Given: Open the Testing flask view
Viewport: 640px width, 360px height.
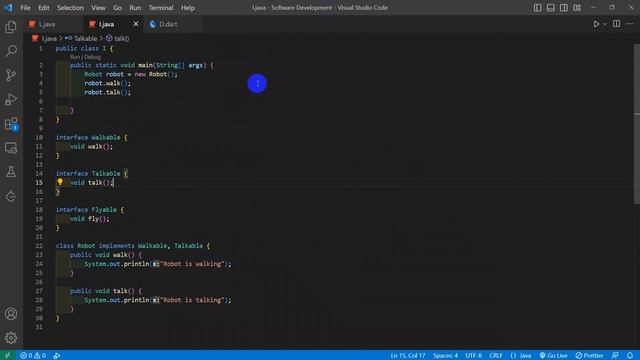Looking at the screenshot, I should (11, 172).
